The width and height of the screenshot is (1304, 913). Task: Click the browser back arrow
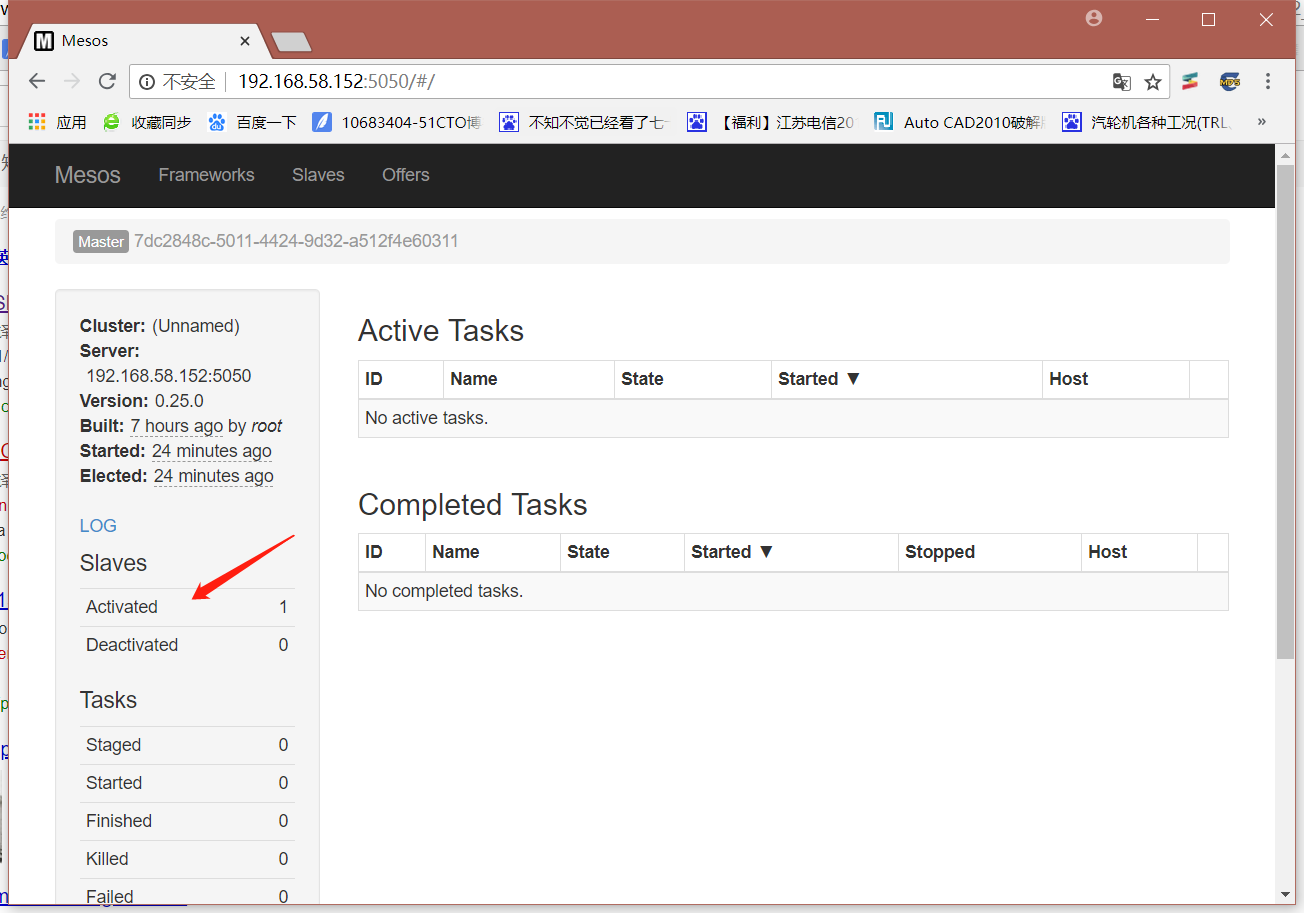[37, 82]
